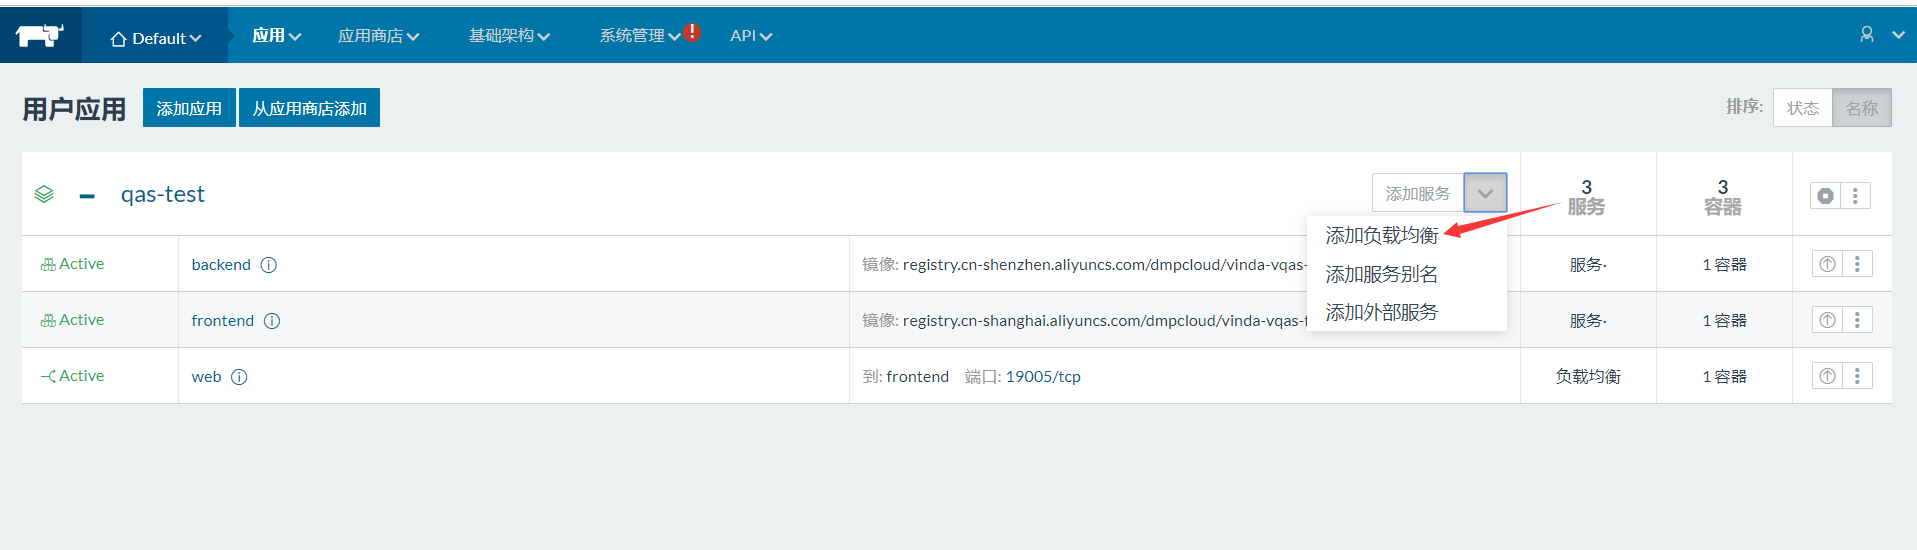The width and height of the screenshot is (1917, 550).
Task: Click 1 容器 in the backend row
Action: [1724, 265]
